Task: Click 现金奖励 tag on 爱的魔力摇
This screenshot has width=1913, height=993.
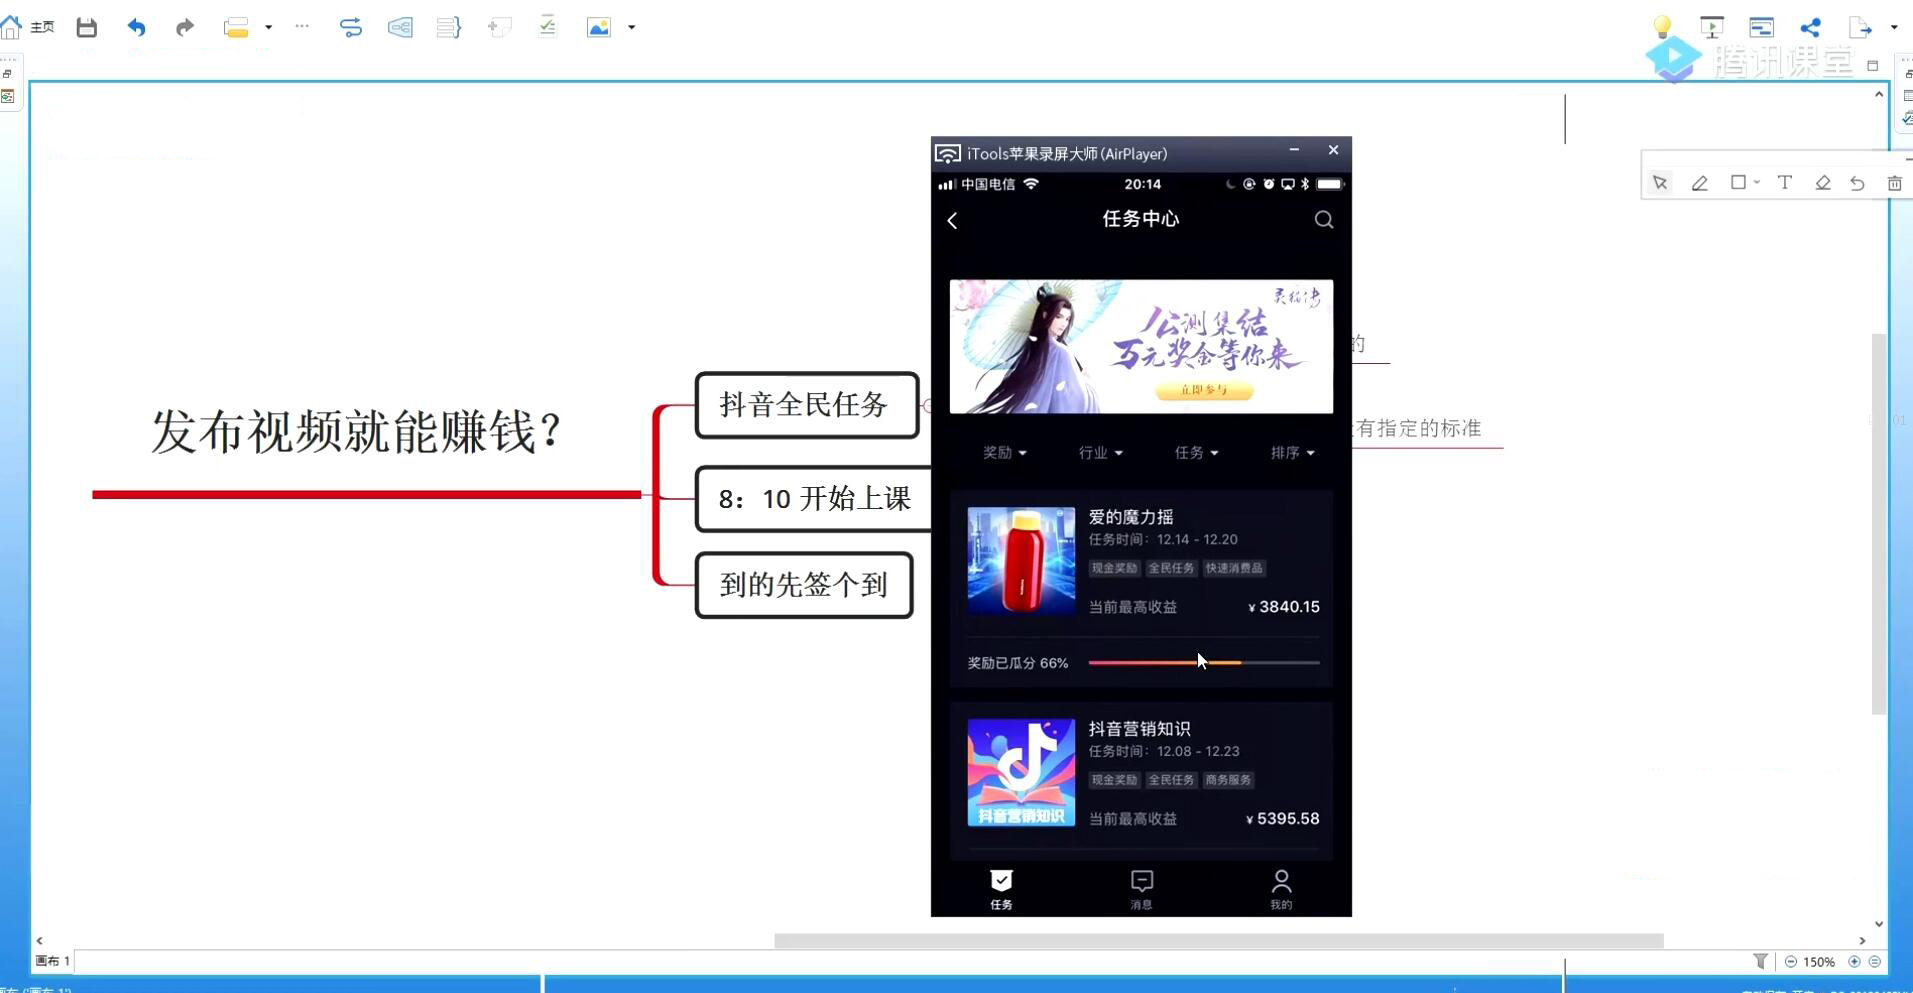Action: tap(1114, 568)
